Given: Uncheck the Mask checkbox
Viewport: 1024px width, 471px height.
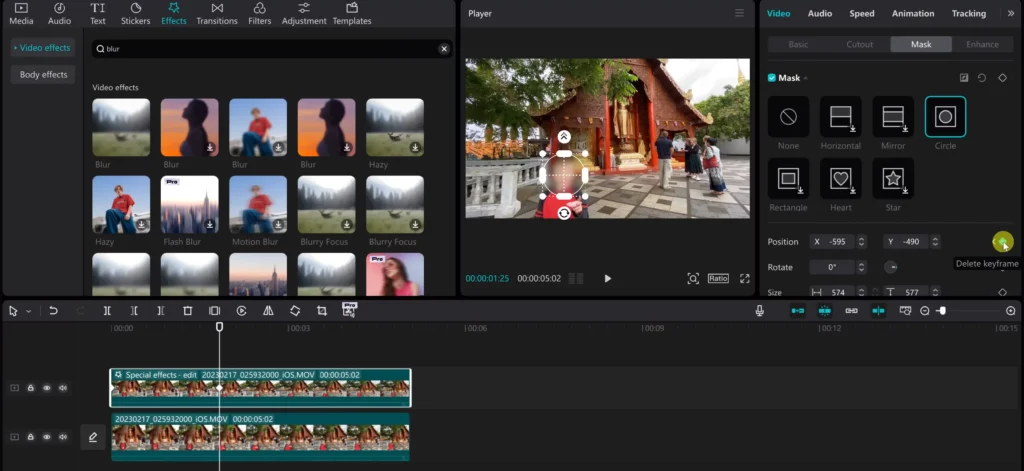Looking at the screenshot, I should click(772, 78).
